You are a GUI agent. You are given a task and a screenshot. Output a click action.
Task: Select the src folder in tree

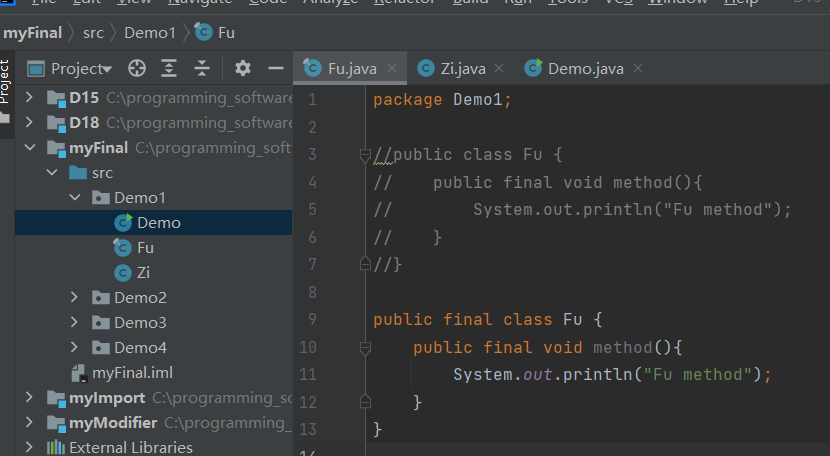[153, 173]
